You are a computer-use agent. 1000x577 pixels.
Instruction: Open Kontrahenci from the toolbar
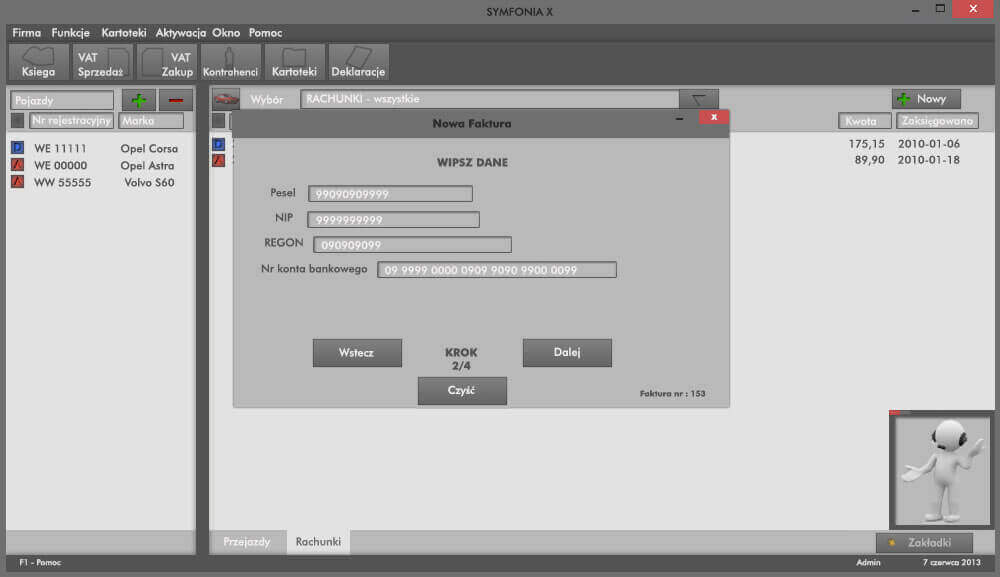(x=230, y=62)
